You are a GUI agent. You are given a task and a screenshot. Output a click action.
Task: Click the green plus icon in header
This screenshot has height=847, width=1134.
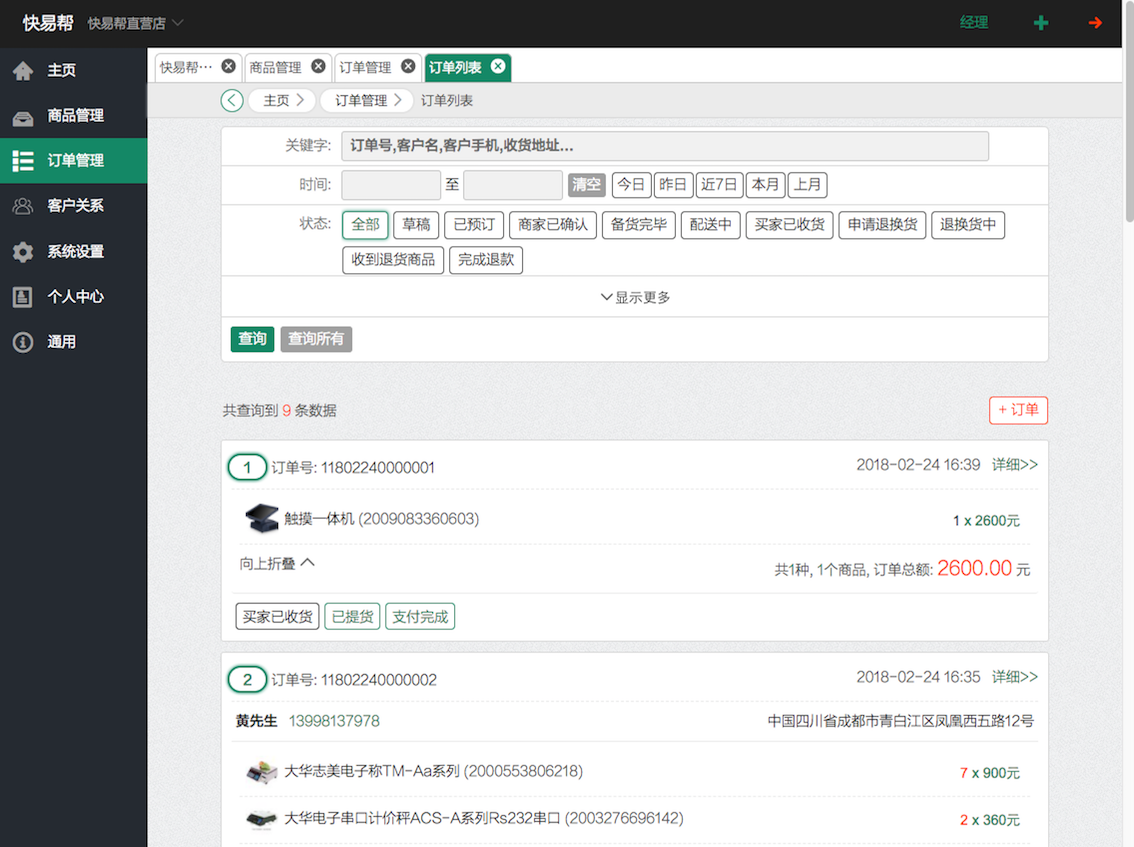[x=1041, y=23]
